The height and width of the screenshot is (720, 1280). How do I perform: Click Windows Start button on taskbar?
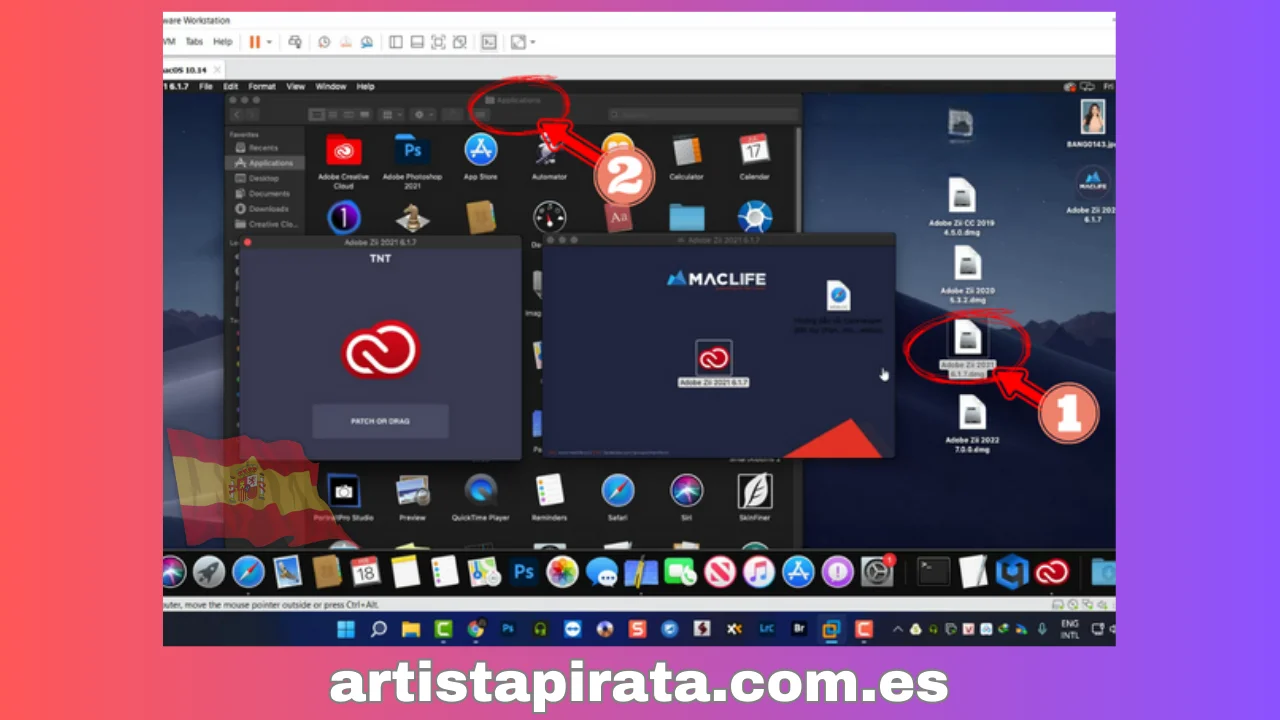coord(346,629)
